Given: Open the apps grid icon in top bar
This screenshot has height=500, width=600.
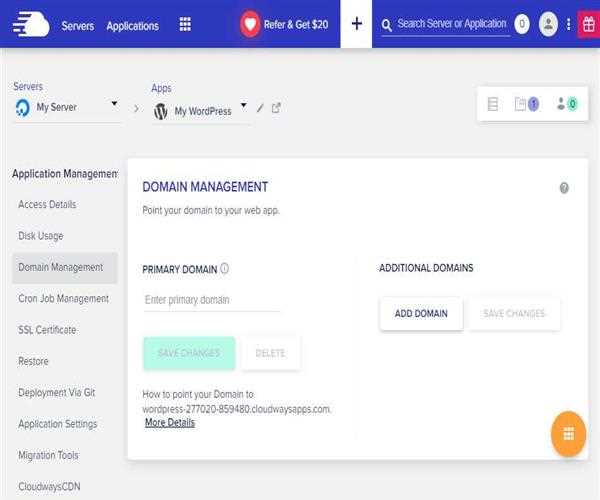Looking at the screenshot, I should click(185, 24).
